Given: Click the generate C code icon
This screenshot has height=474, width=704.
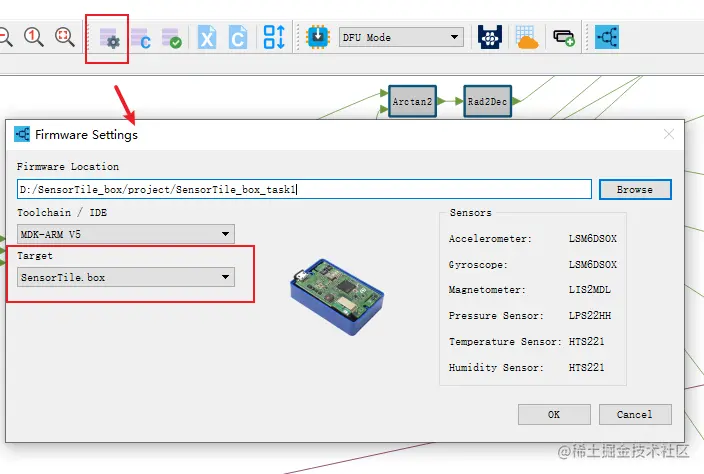Looking at the screenshot, I should click(x=141, y=39).
